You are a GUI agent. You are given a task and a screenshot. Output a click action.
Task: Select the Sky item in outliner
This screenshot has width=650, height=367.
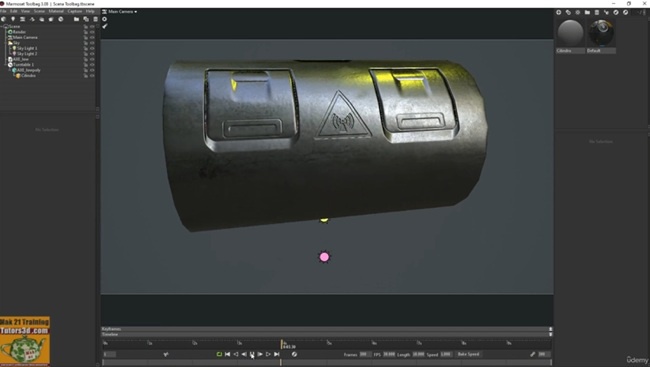(16, 43)
